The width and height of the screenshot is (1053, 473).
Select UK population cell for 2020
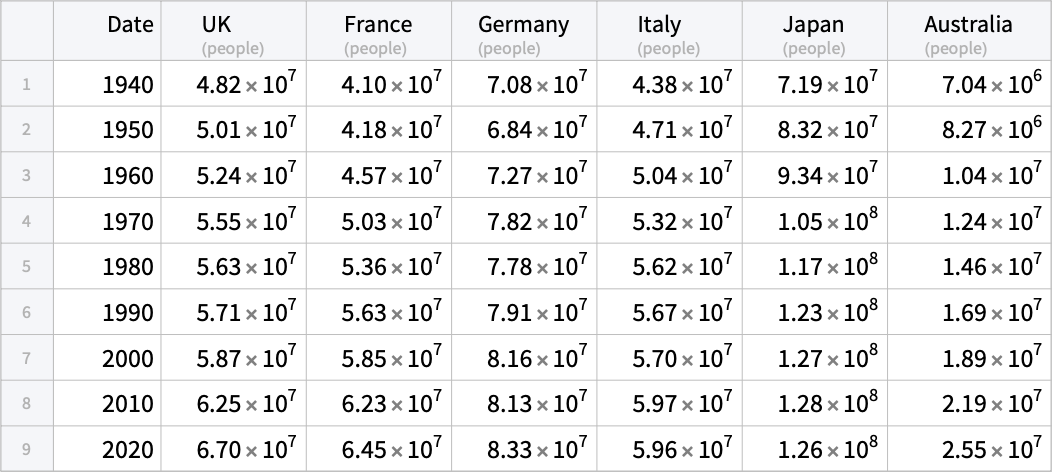click(x=234, y=449)
